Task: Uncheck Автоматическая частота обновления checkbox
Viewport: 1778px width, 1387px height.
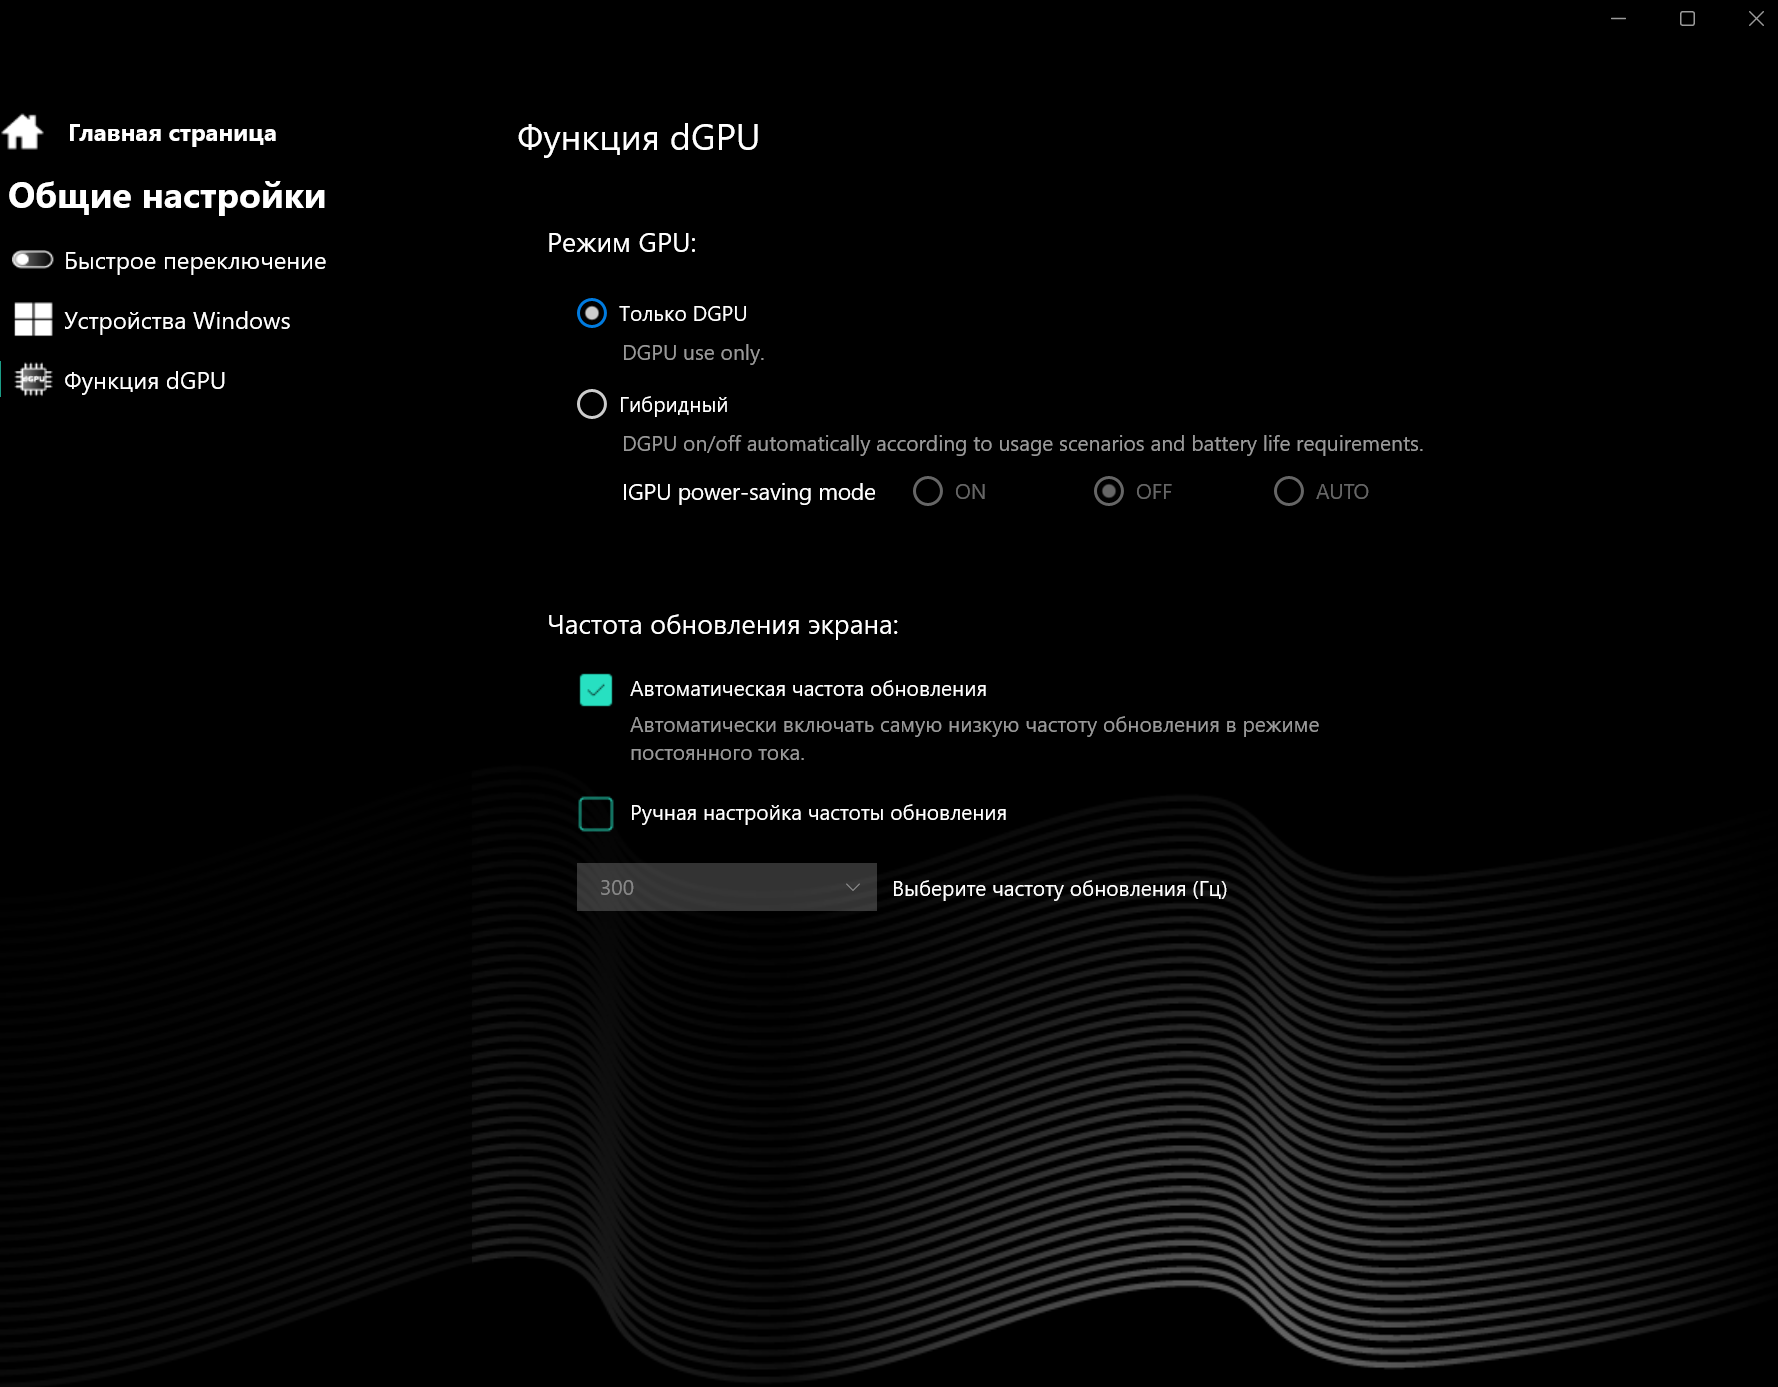Action: [x=596, y=690]
